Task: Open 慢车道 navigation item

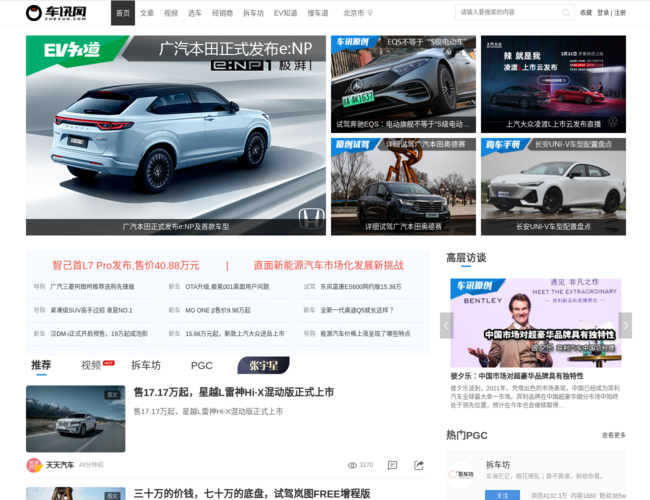Action: tap(318, 13)
